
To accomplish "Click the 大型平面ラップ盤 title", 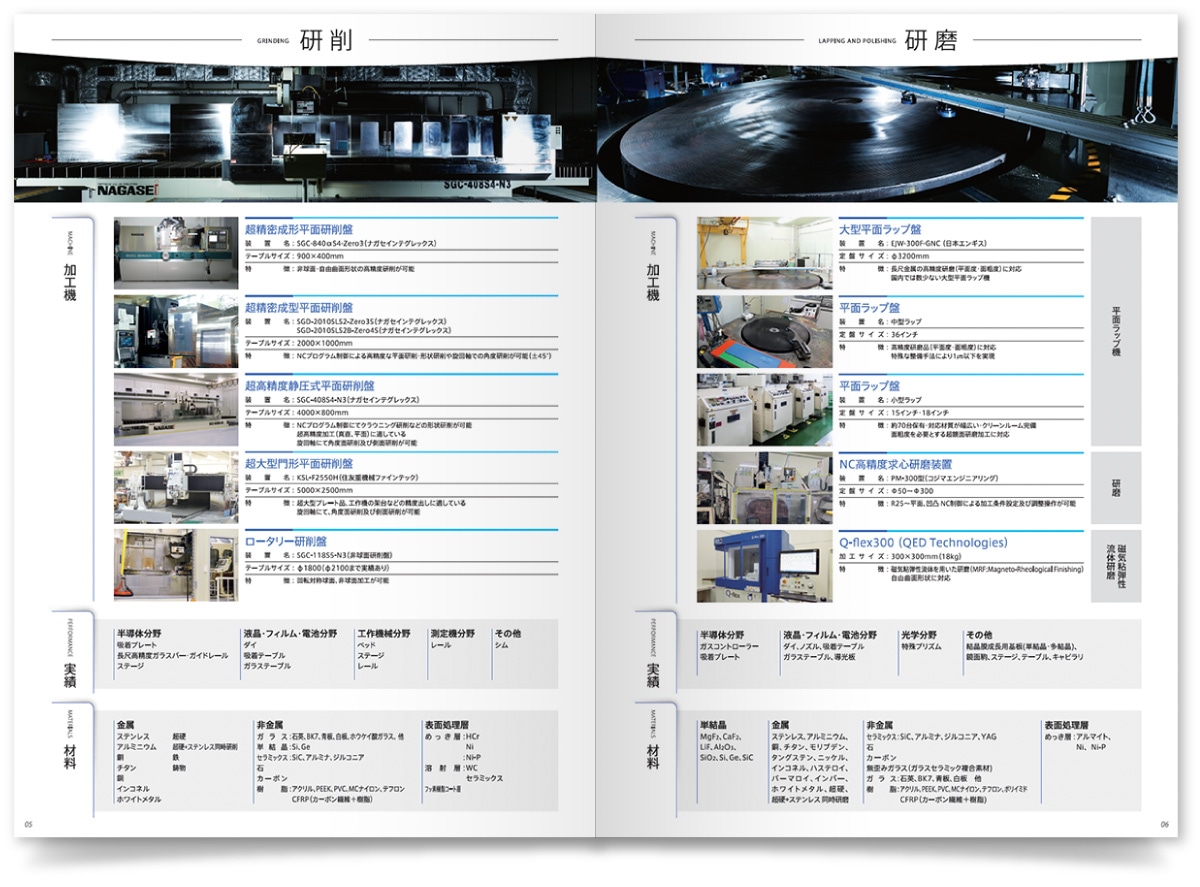I will pyautogui.click(x=880, y=229).
